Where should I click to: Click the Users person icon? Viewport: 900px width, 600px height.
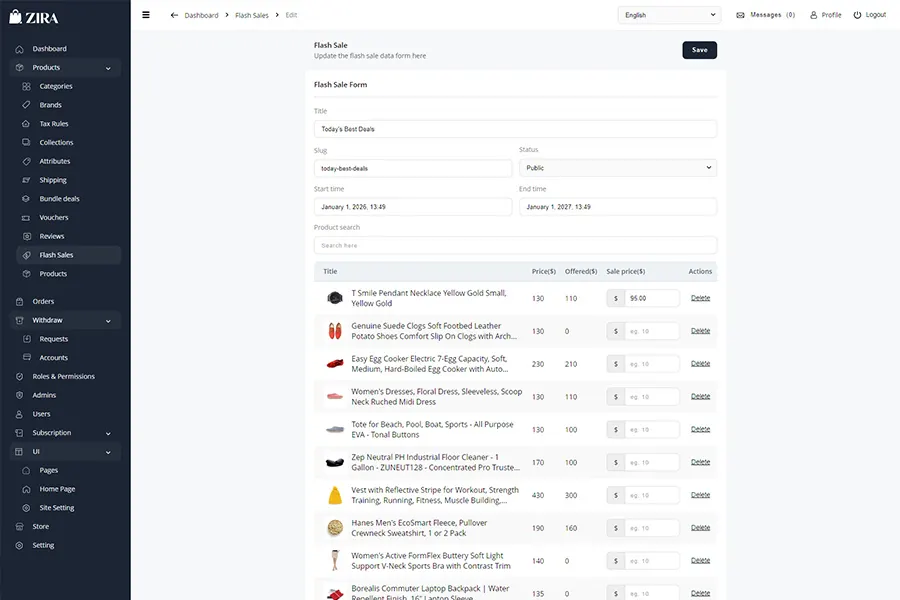[20, 414]
